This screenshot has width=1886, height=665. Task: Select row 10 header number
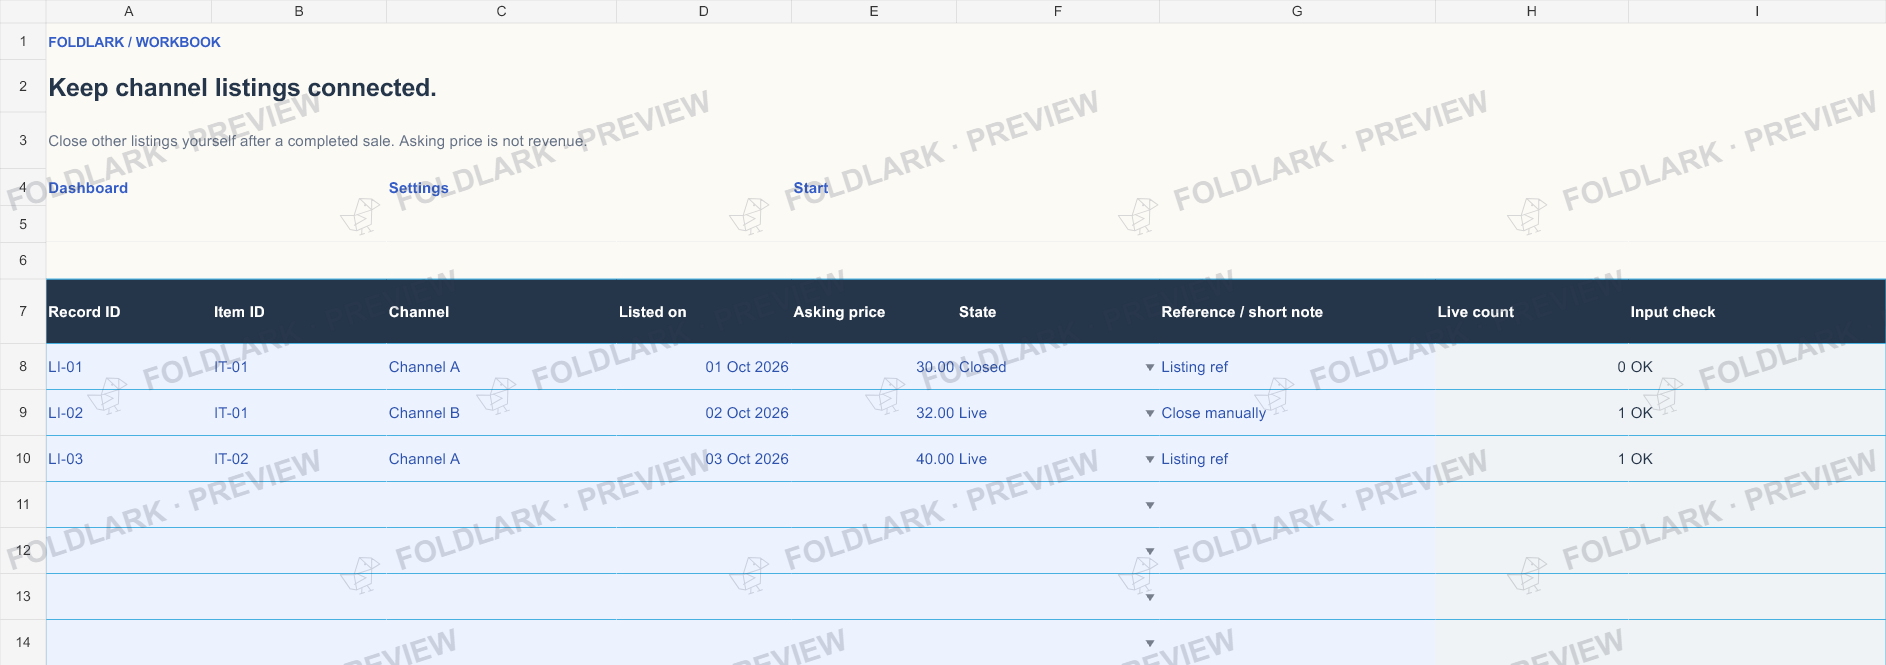[x=23, y=459]
